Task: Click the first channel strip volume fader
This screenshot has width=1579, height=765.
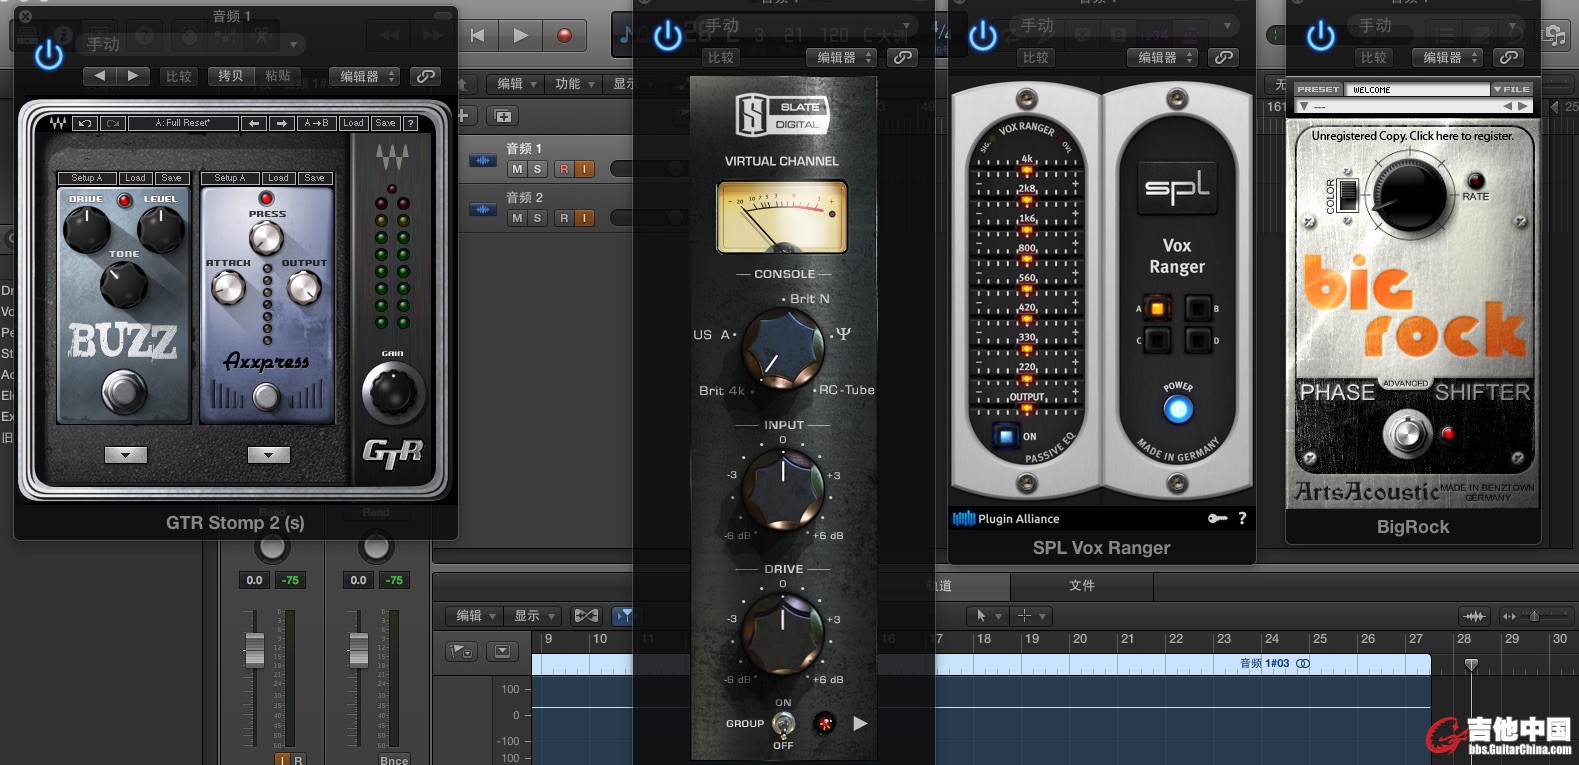Action: pos(255,651)
